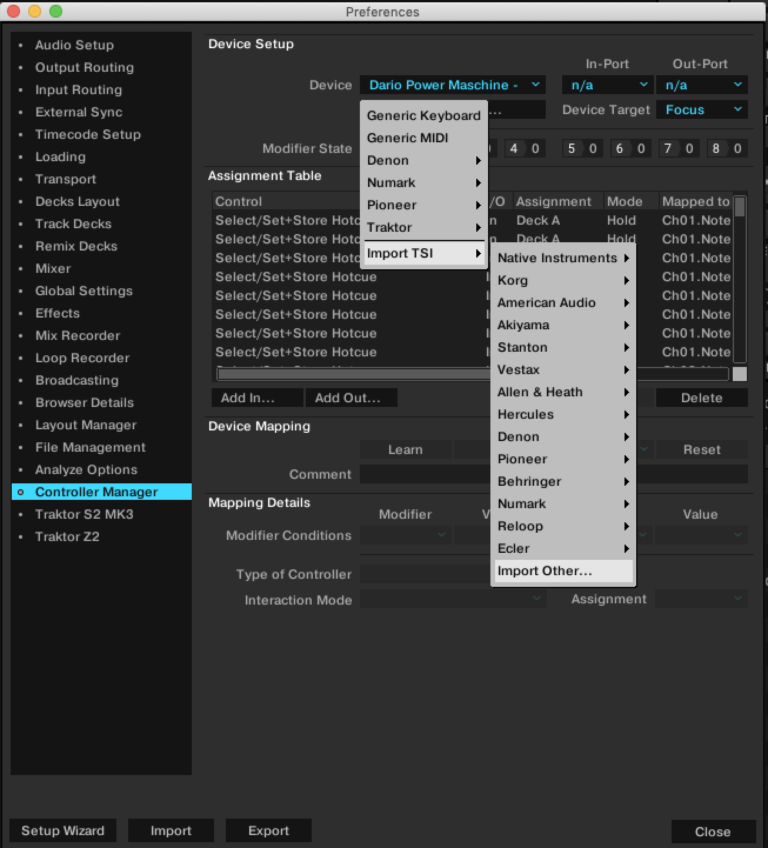Go to Audio Setup preferences

pos(75,45)
